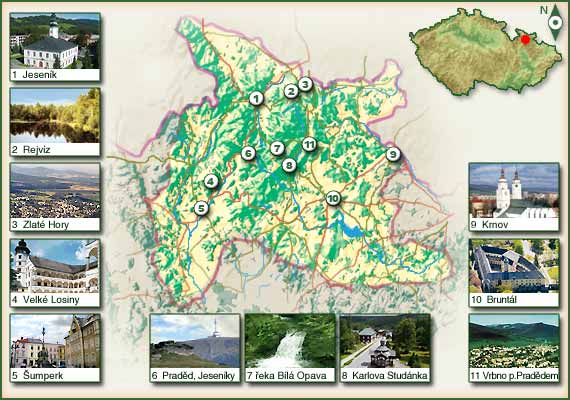The image size is (570, 400).
Task: Select the Velké Losiny chateau photo
Action: 55,266
